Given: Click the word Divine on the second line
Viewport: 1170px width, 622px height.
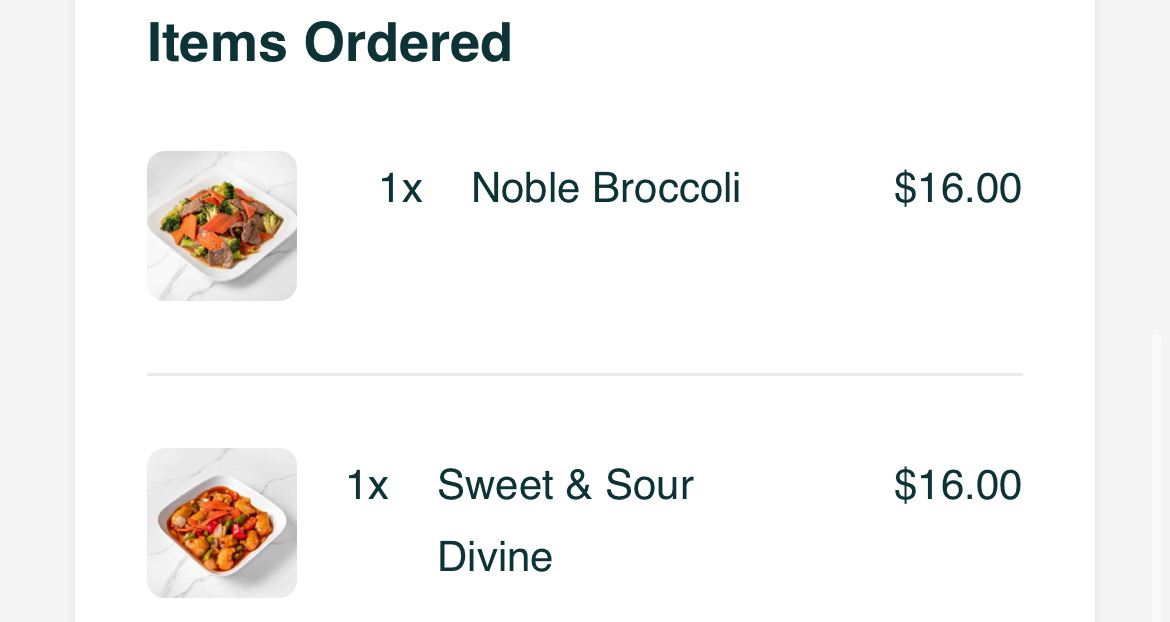Looking at the screenshot, I should [x=495, y=557].
